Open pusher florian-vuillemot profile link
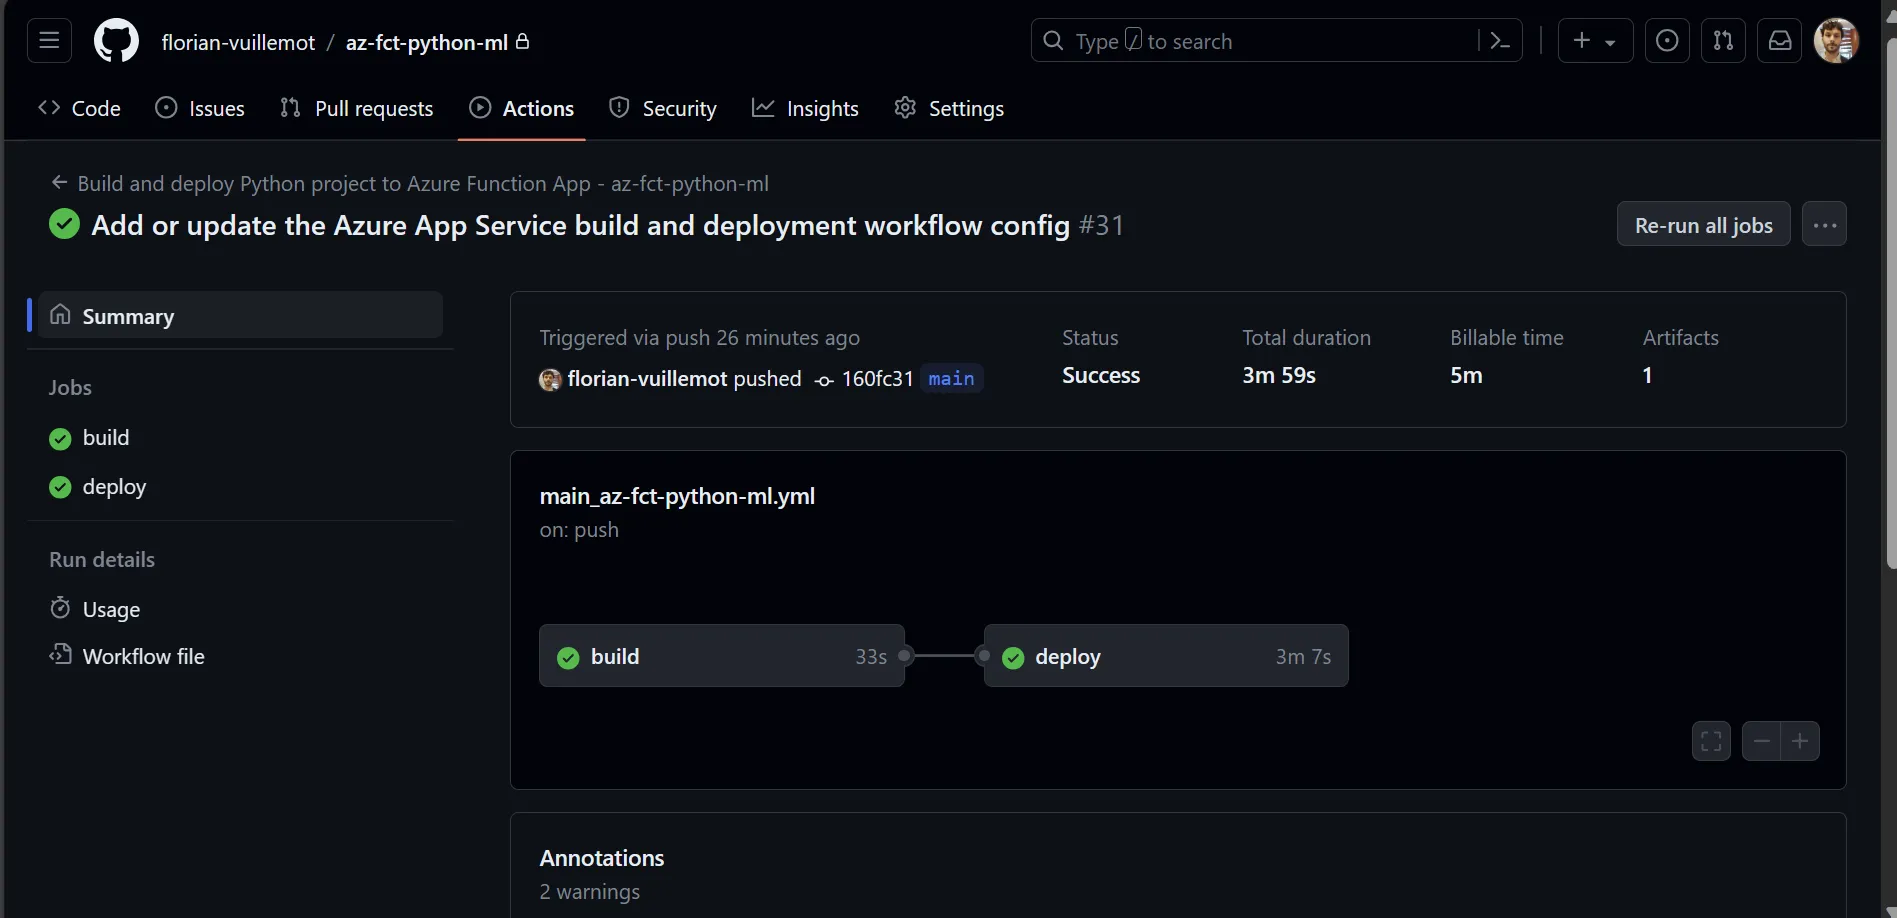Screen dimensions: 1897x918 (648, 379)
